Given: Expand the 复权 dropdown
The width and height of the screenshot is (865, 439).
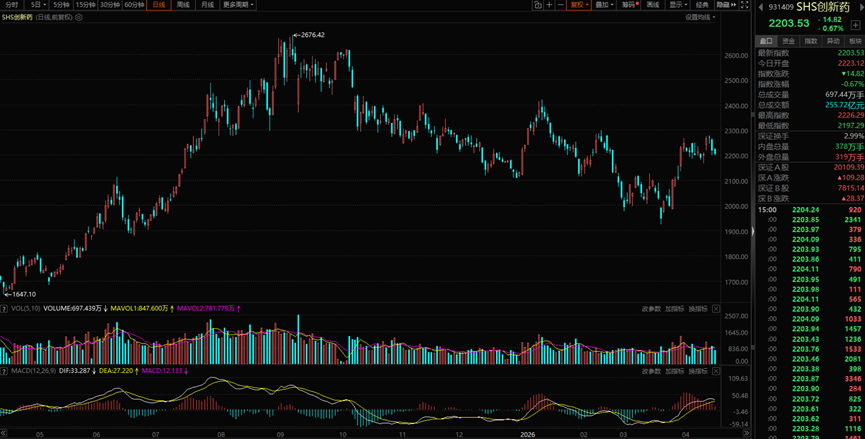Looking at the screenshot, I should point(578,5).
